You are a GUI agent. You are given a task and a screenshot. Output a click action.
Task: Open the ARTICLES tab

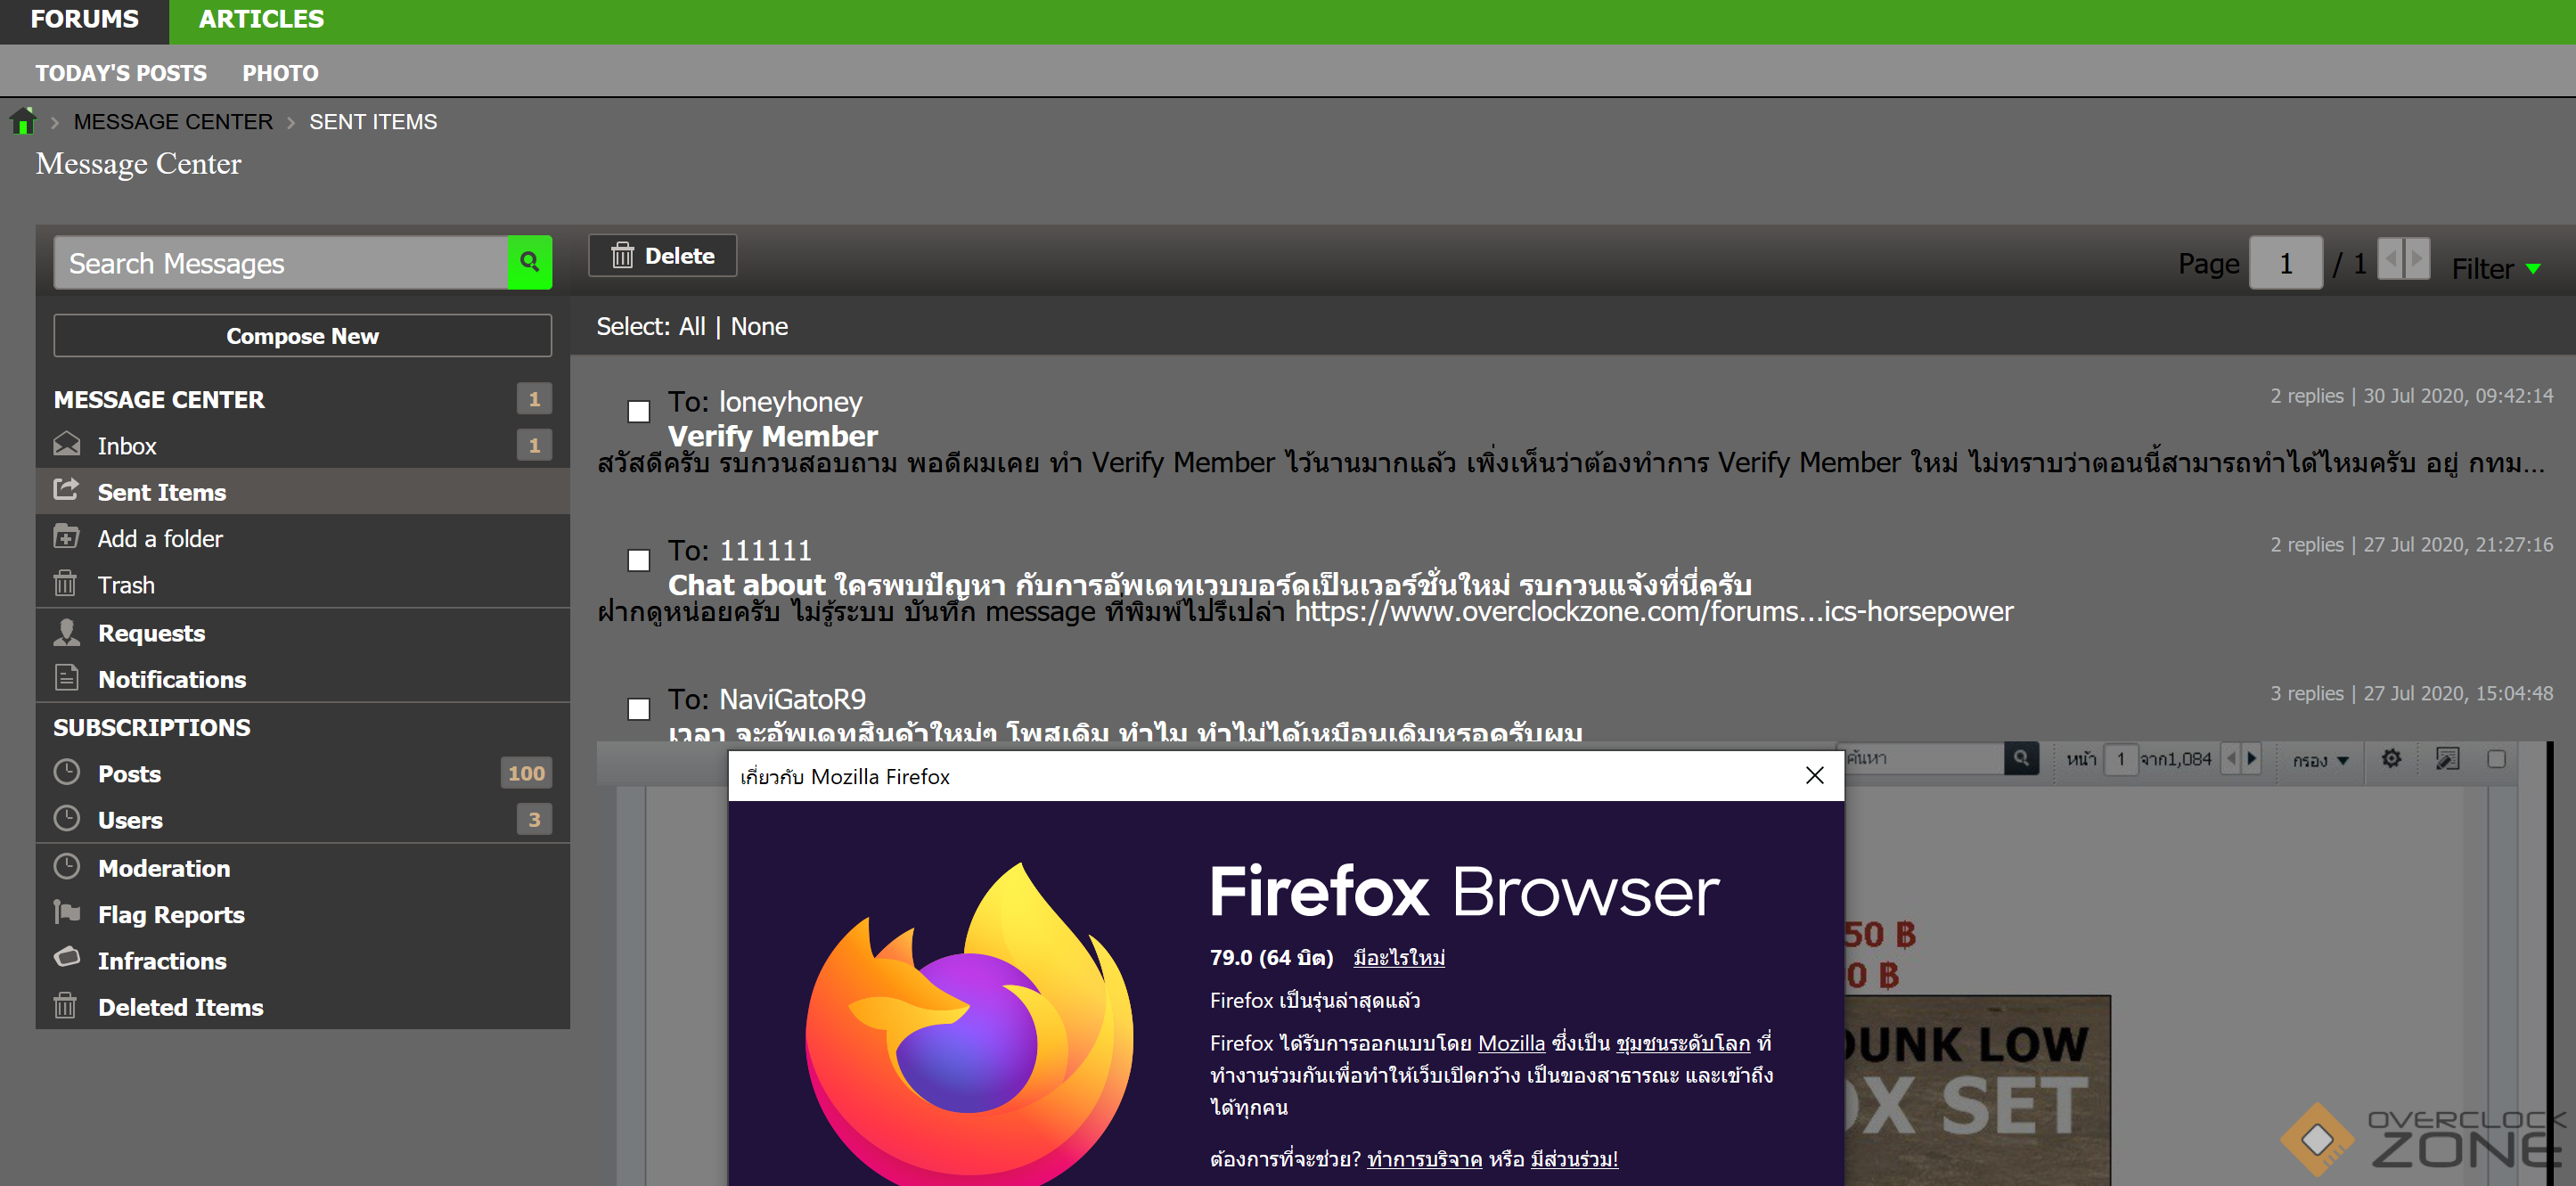tap(261, 19)
